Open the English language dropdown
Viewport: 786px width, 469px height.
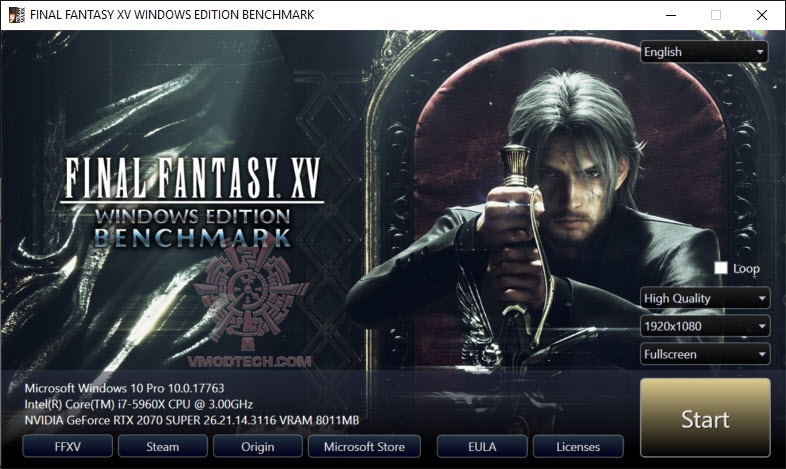[x=704, y=52]
